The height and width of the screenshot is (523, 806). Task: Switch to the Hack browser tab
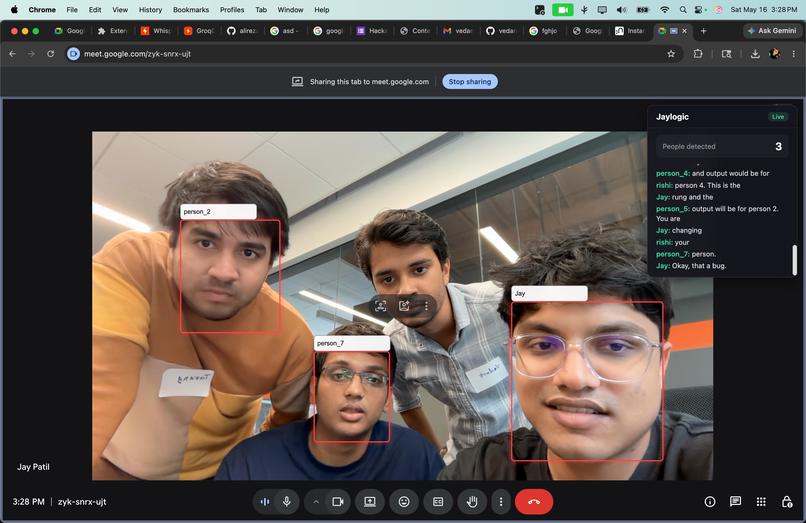pos(372,31)
